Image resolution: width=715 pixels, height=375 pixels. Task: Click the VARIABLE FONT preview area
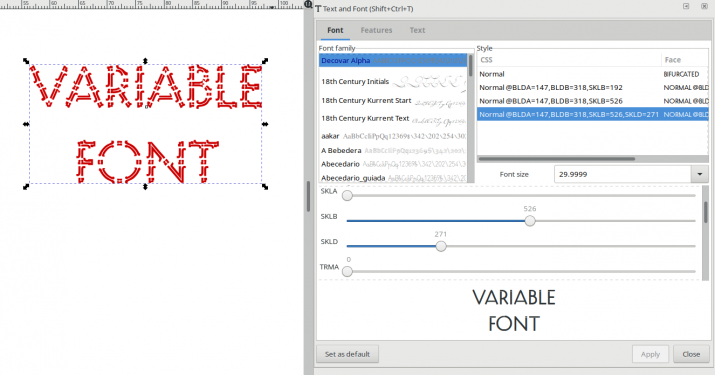514,311
